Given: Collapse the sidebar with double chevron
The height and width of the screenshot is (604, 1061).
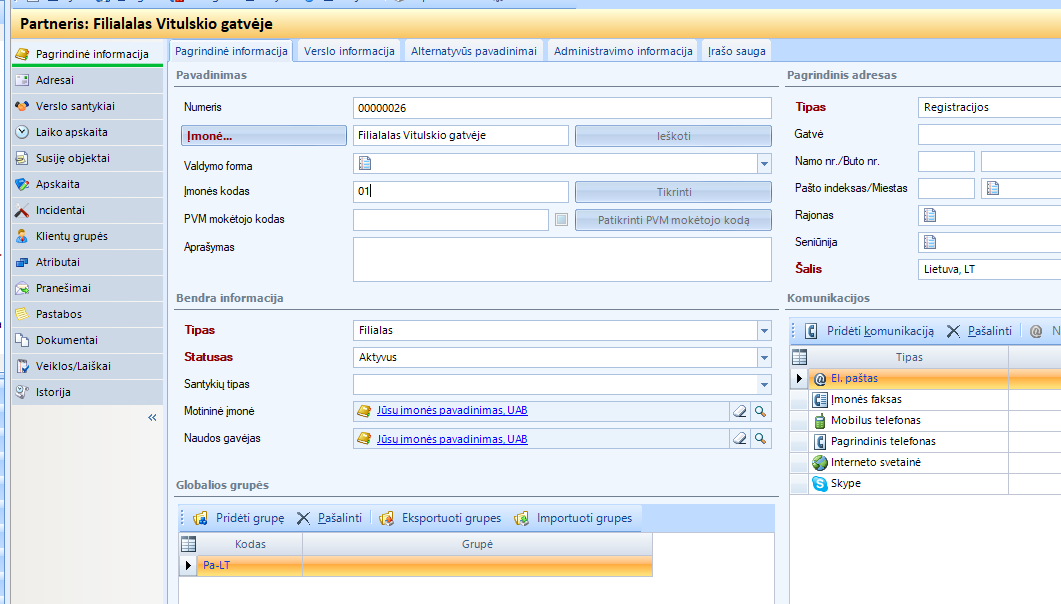Looking at the screenshot, I should [x=153, y=417].
